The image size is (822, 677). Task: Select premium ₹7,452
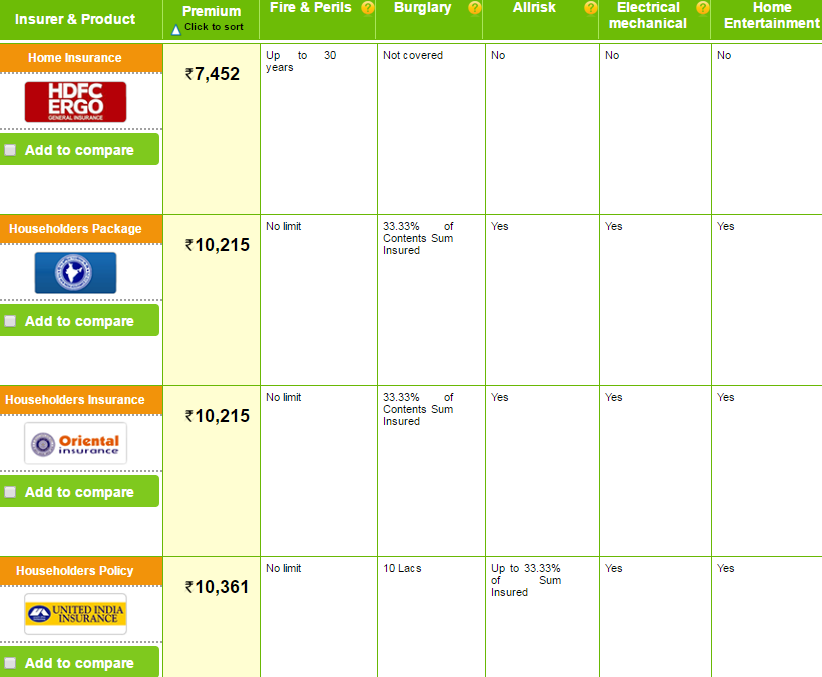coord(212,74)
